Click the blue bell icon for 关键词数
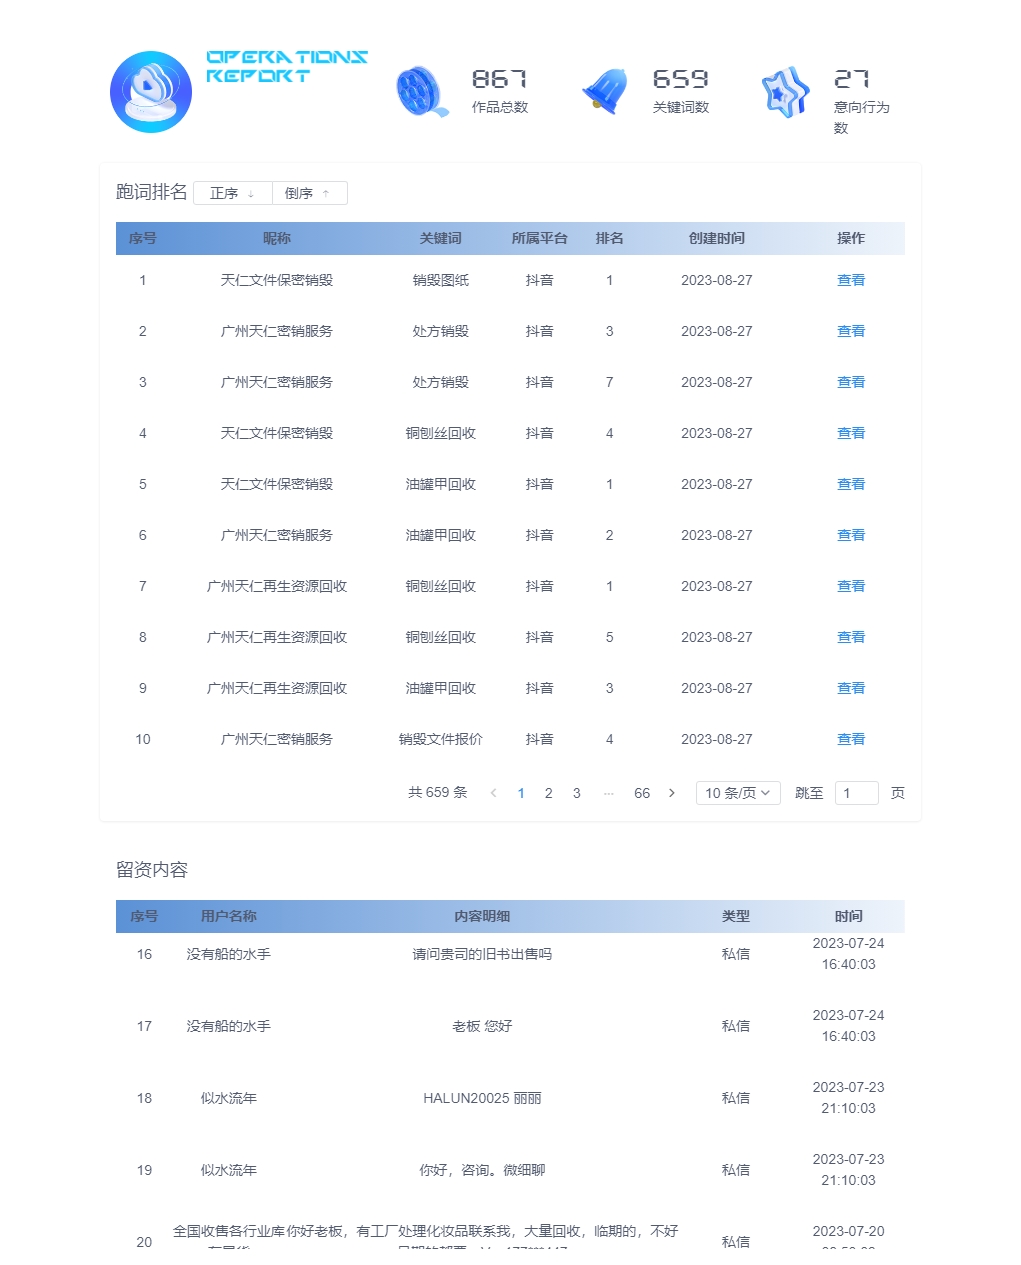This screenshot has height=1265, width=1021. 605,92
